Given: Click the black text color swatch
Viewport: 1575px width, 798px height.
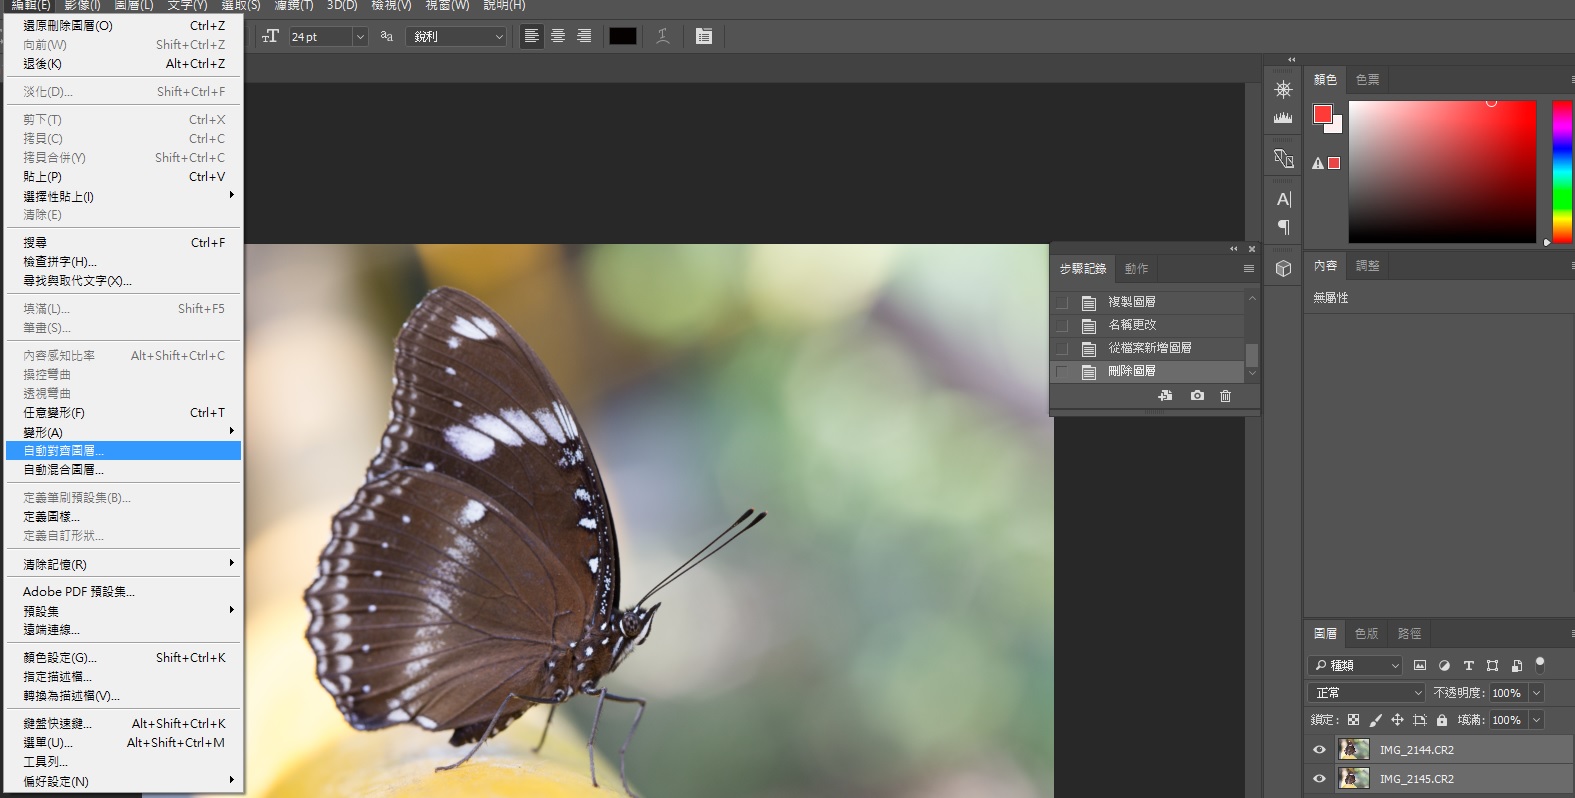Looking at the screenshot, I should pyautogui.click(x=623, y=36).
